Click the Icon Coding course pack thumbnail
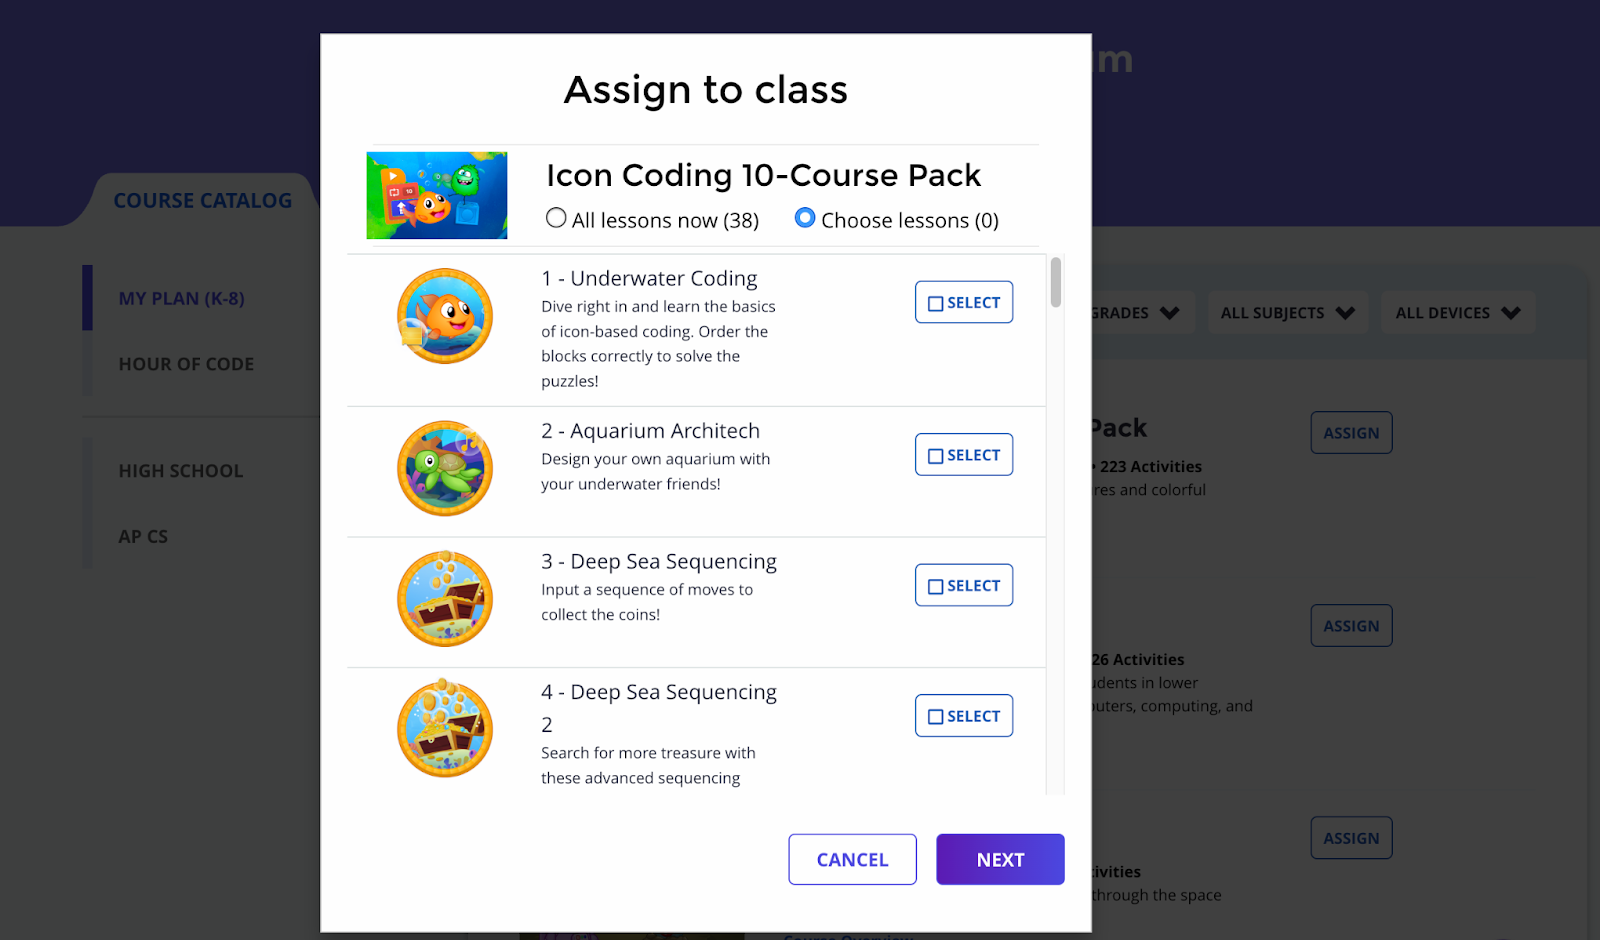The height and width of the screenshot is (940, 1600). point(437,196)
